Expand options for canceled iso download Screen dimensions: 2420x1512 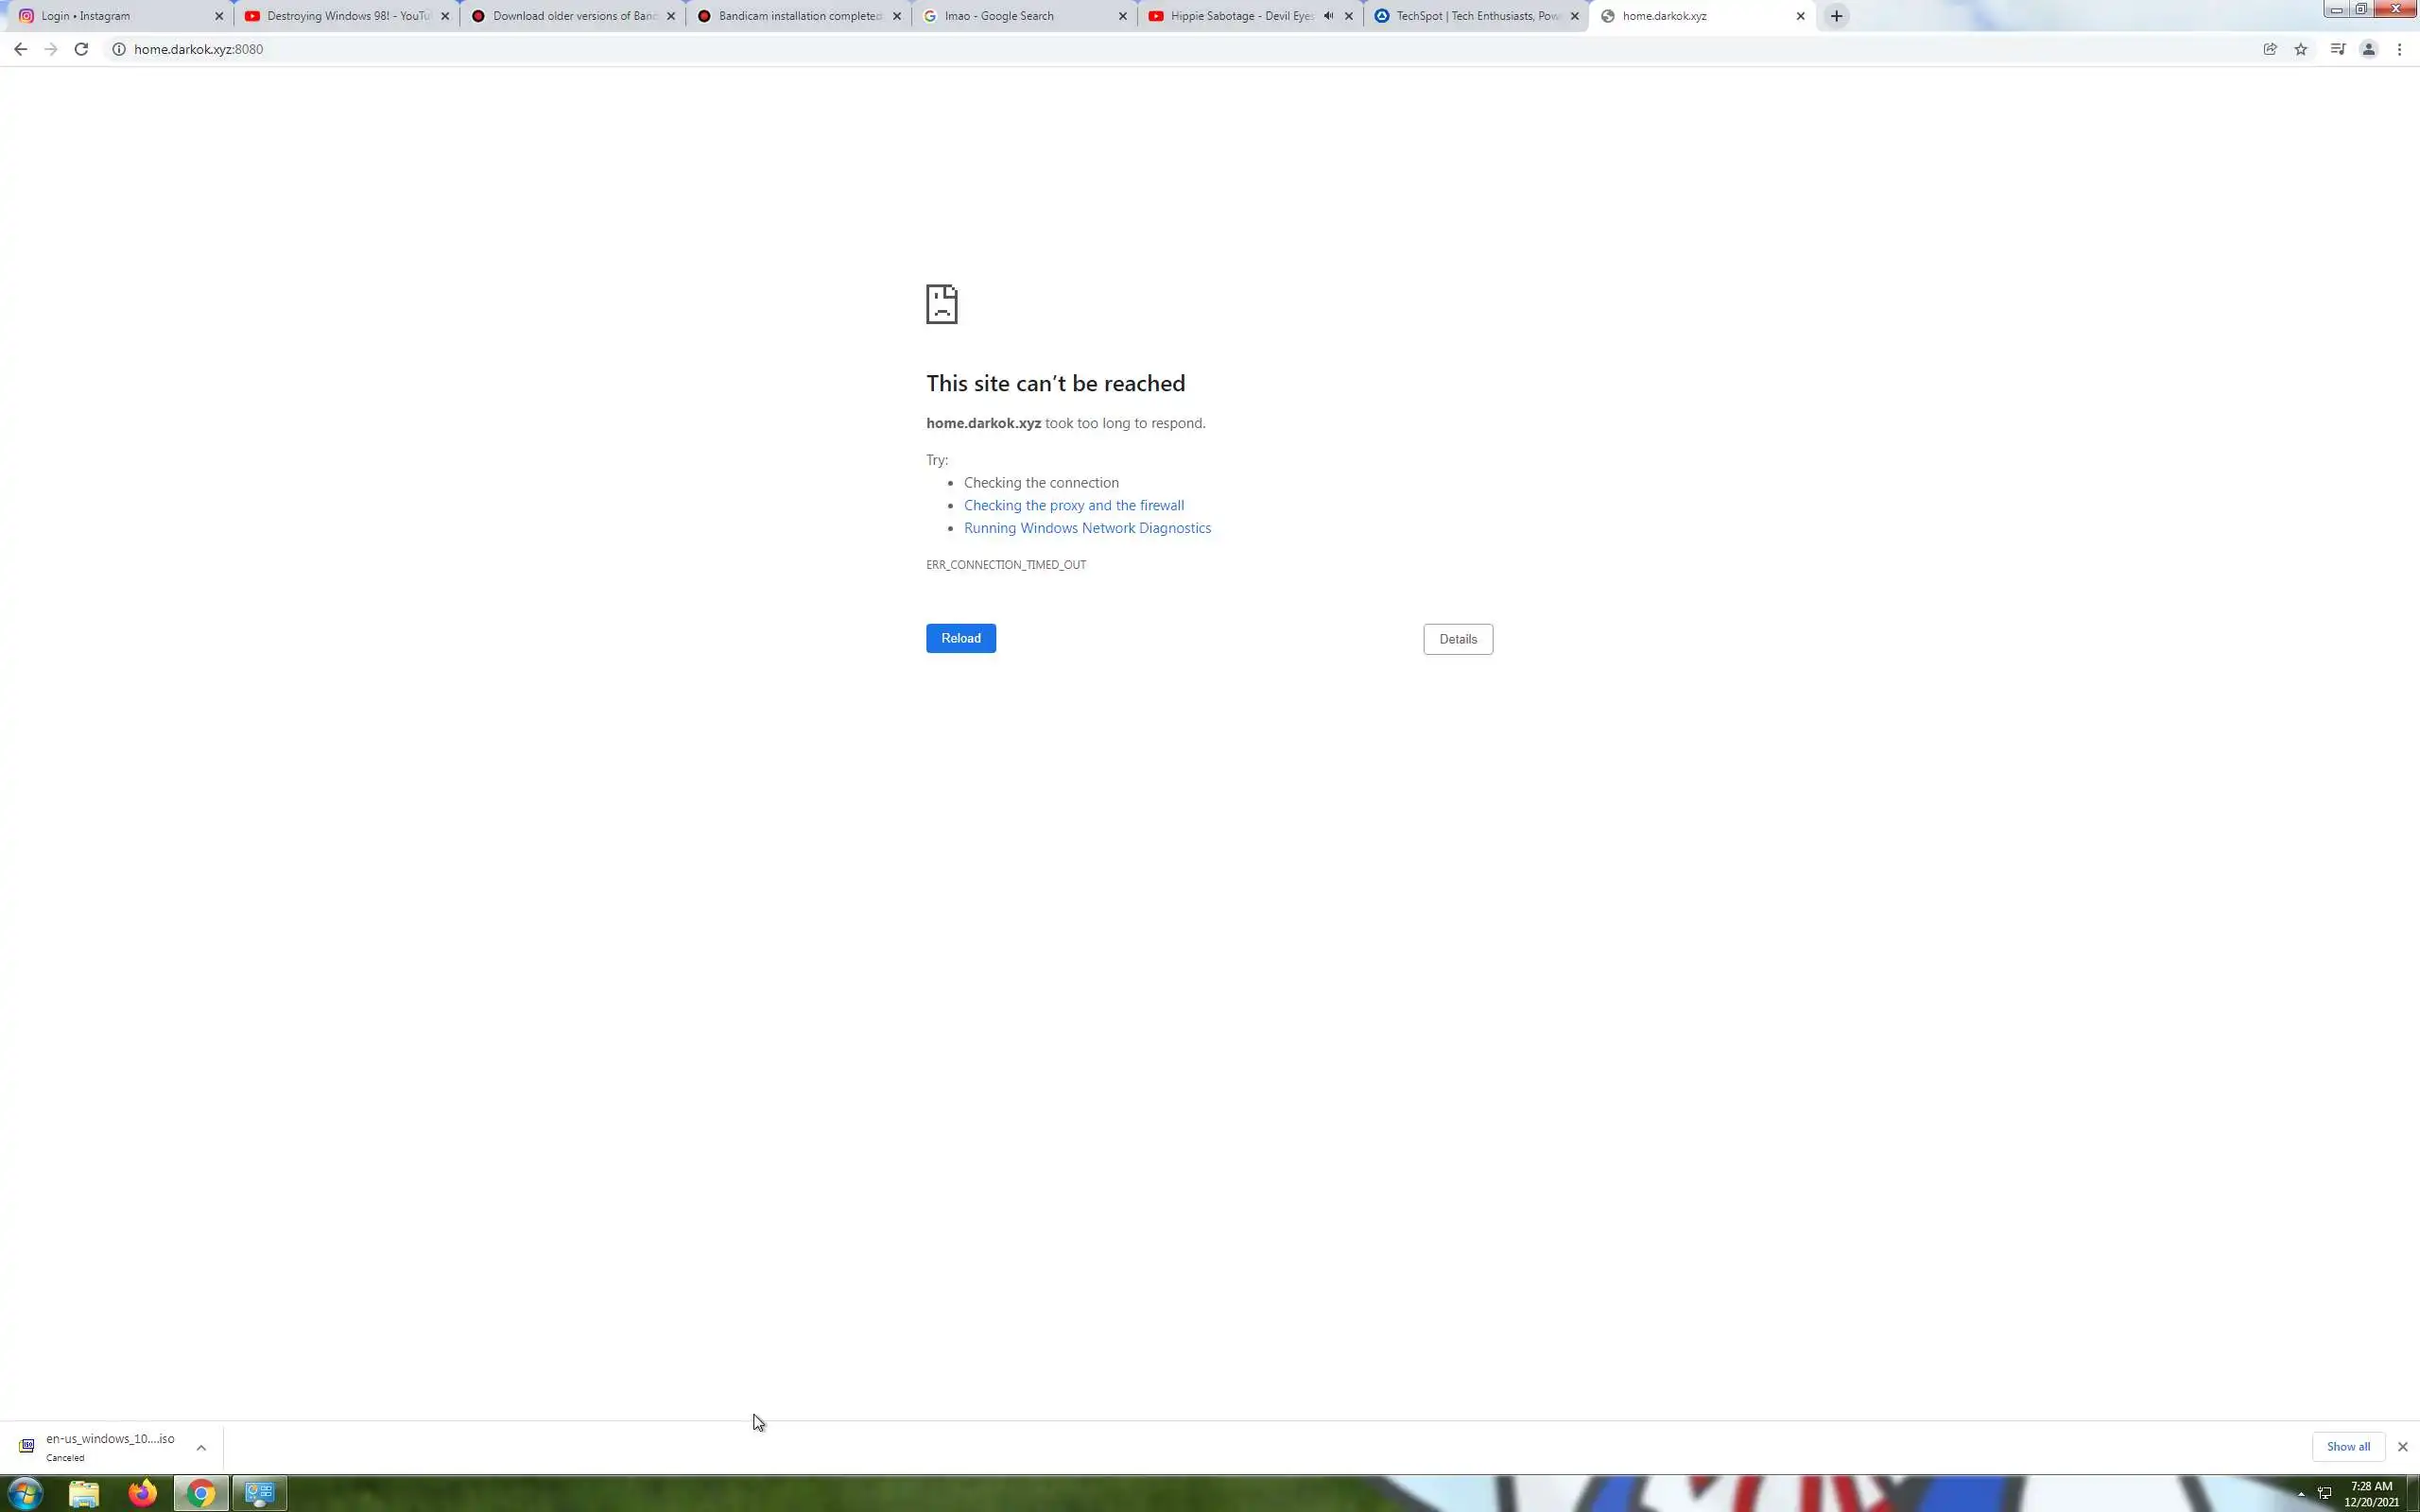tap(201, 1447)
